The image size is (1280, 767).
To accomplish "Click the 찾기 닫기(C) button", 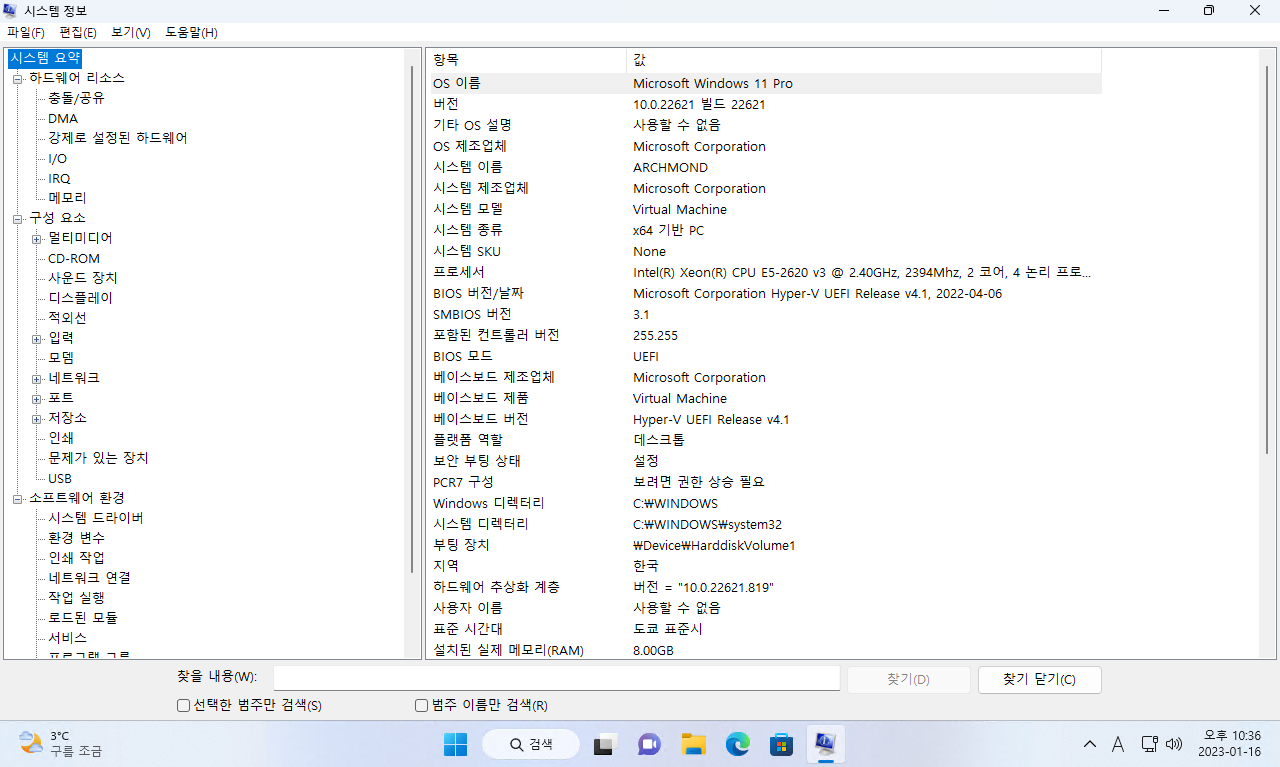I will pyautogui.click(x=1040, y=680).
